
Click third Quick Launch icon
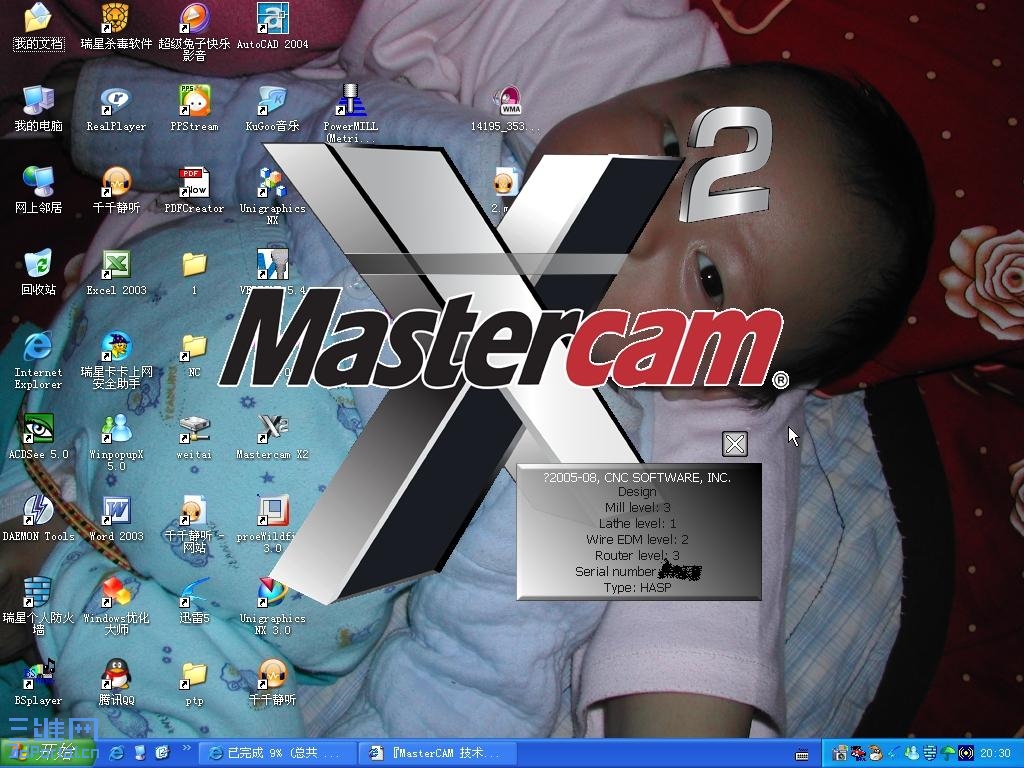(x=162, y=753)
